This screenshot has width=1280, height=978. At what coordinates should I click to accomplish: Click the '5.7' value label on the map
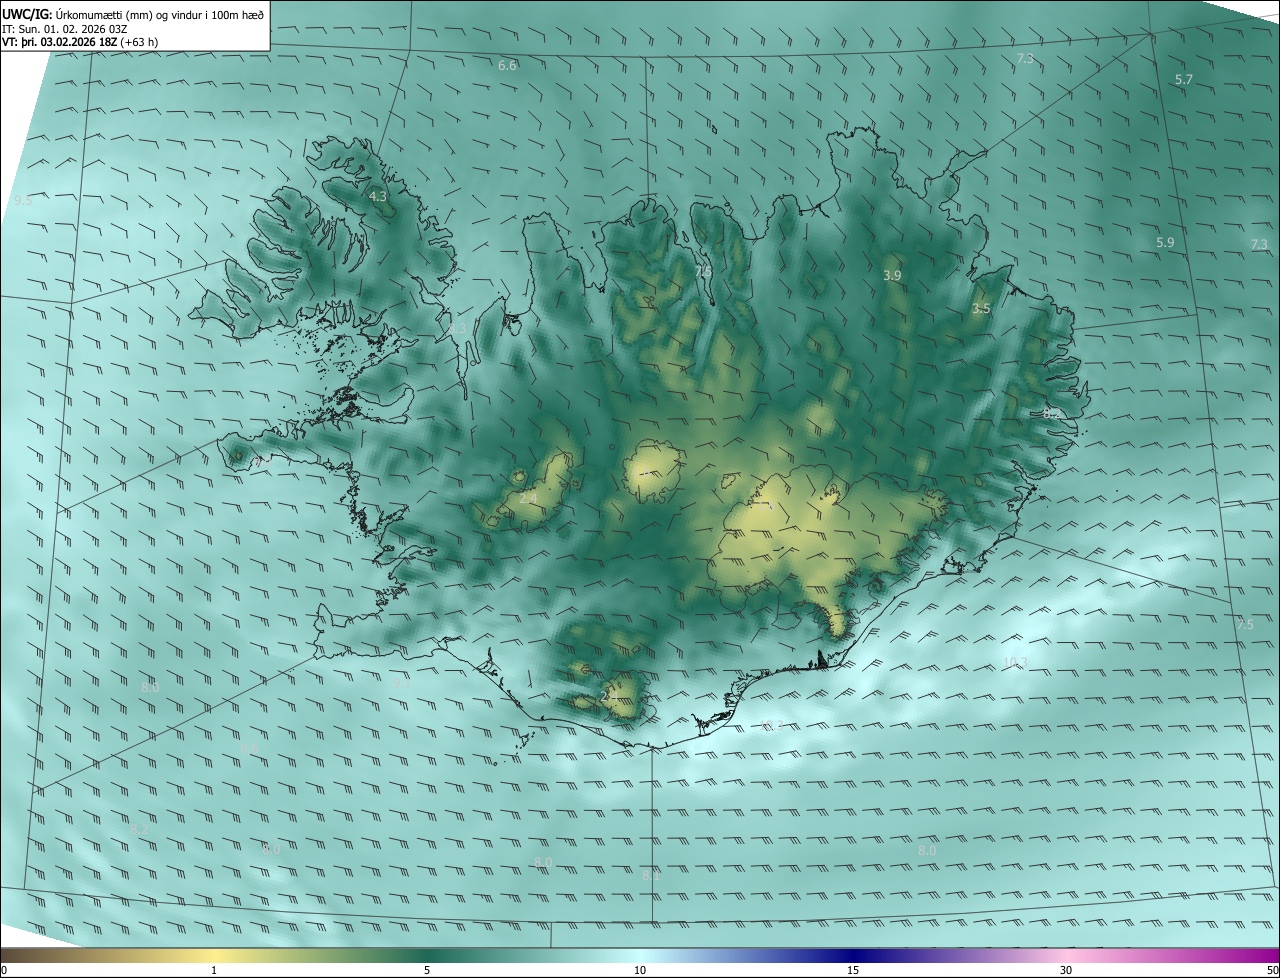point(1184,79)
